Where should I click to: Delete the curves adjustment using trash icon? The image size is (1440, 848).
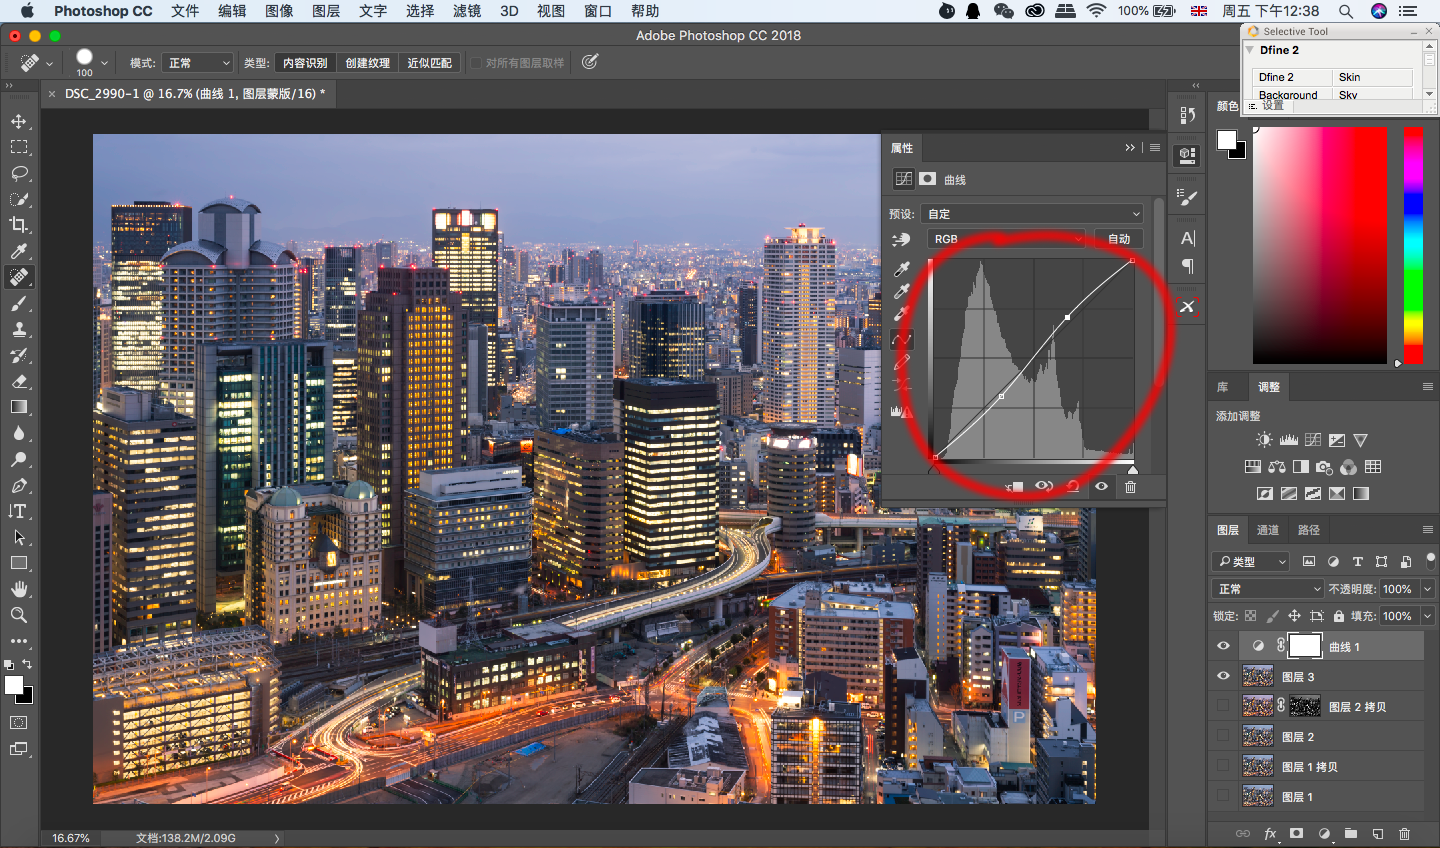click(1130, 487)
